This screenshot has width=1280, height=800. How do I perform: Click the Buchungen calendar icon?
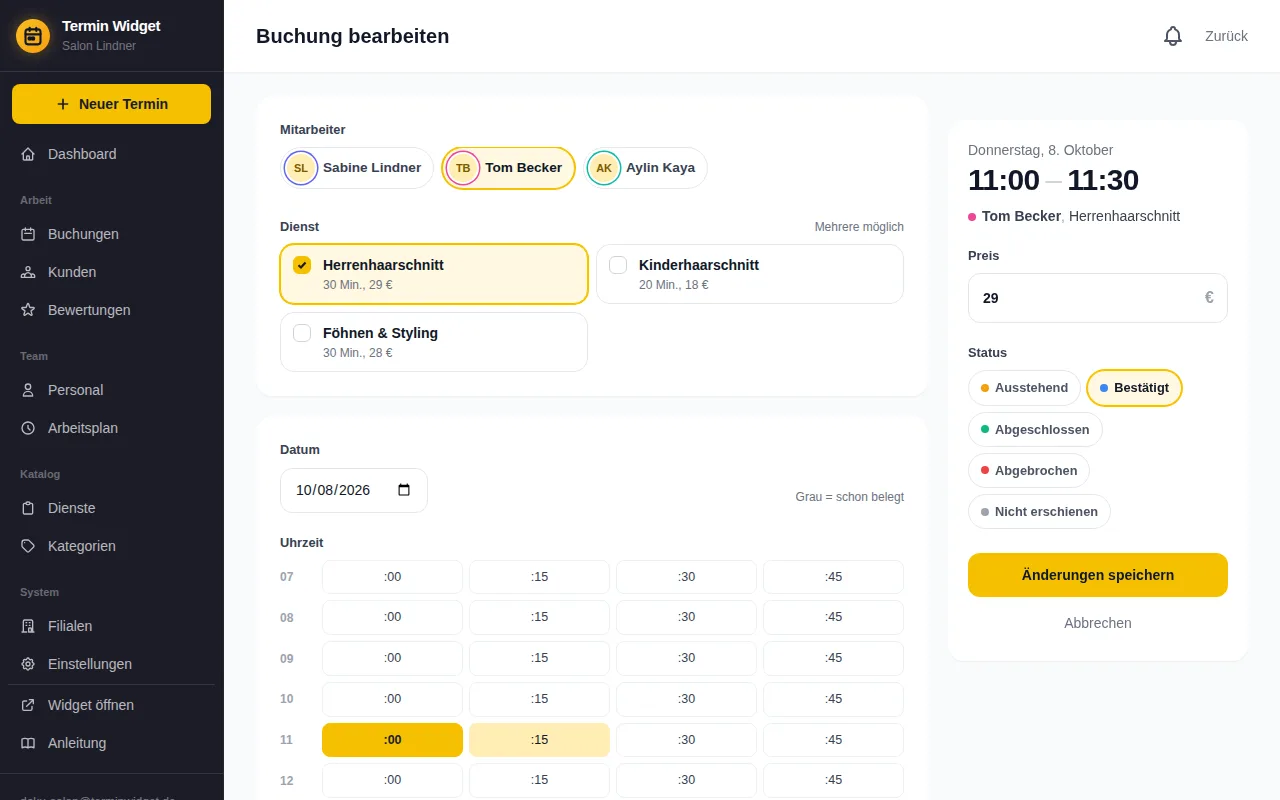[28, 234]
